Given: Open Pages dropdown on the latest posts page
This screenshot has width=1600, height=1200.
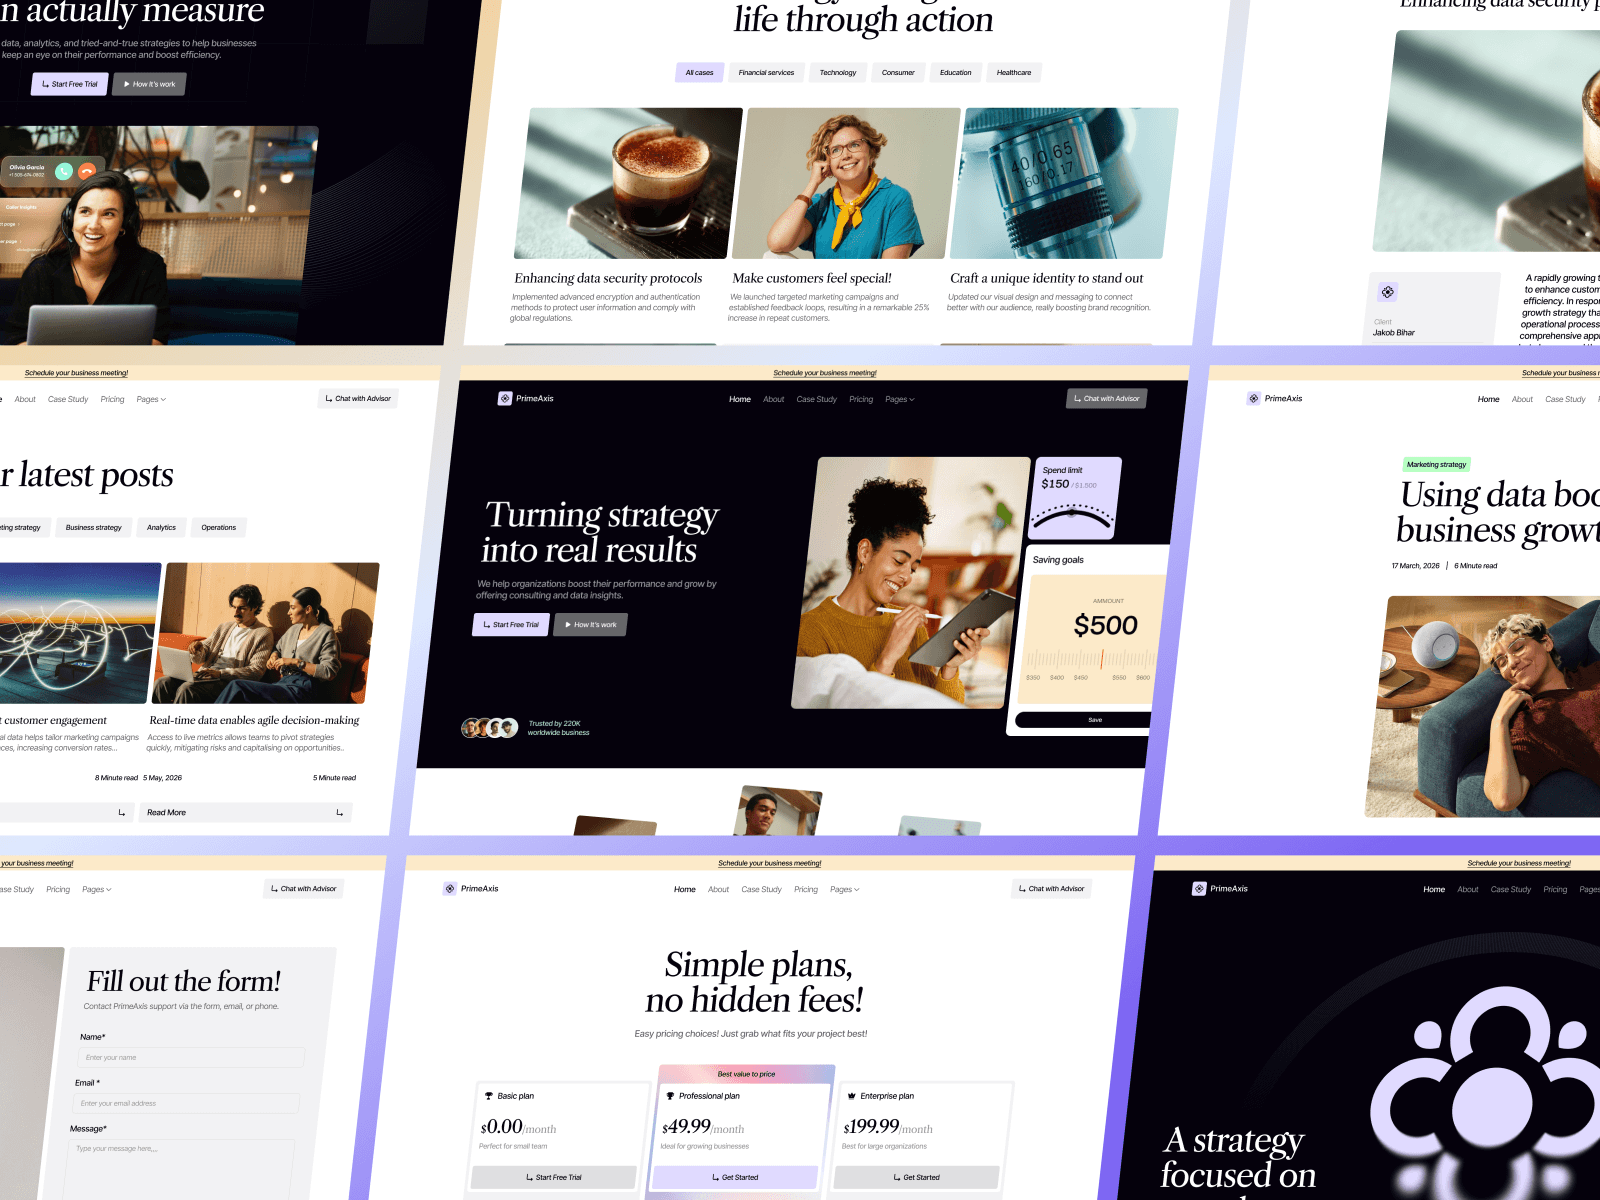Looking at the screenshot, I should pyautogui.click(x=151, y=399).
